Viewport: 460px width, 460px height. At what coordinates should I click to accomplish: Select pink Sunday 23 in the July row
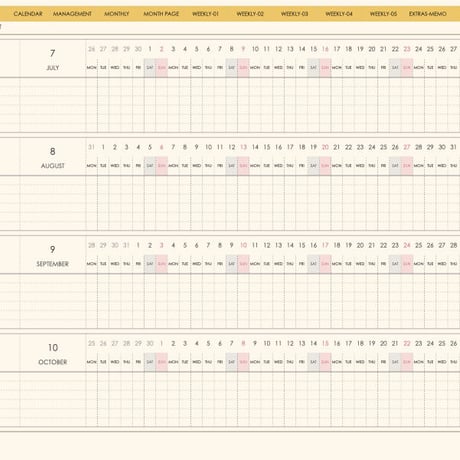(x=407, y=49)
